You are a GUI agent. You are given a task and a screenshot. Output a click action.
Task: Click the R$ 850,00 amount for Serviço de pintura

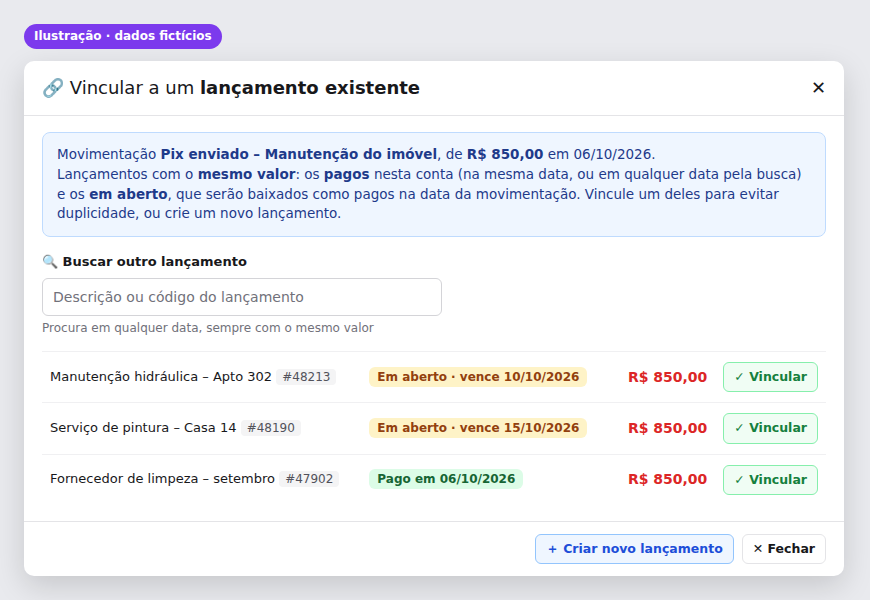[x=667, y=428]
